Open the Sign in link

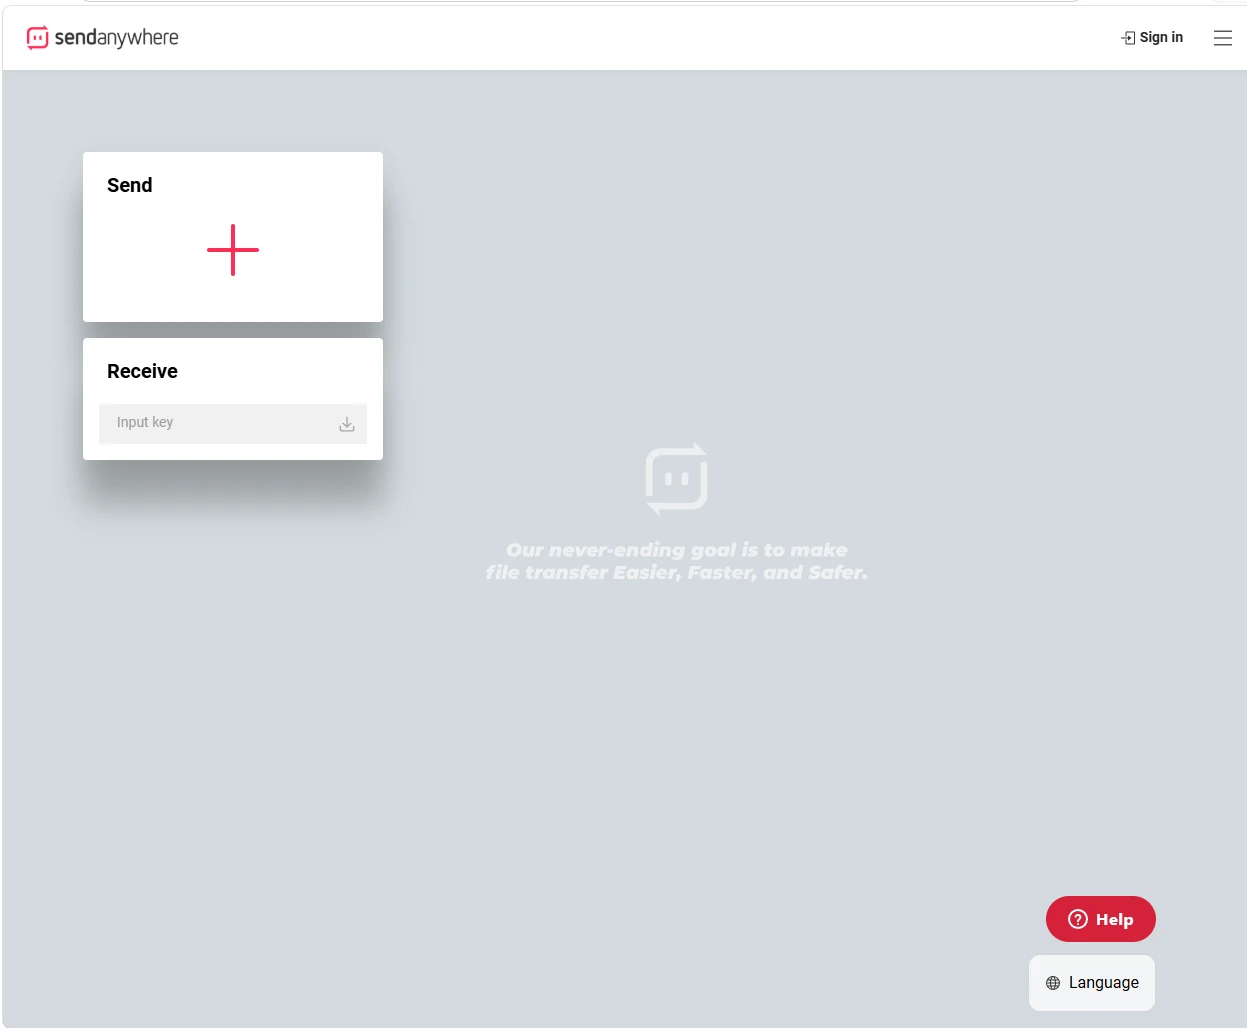[1152, 37]
